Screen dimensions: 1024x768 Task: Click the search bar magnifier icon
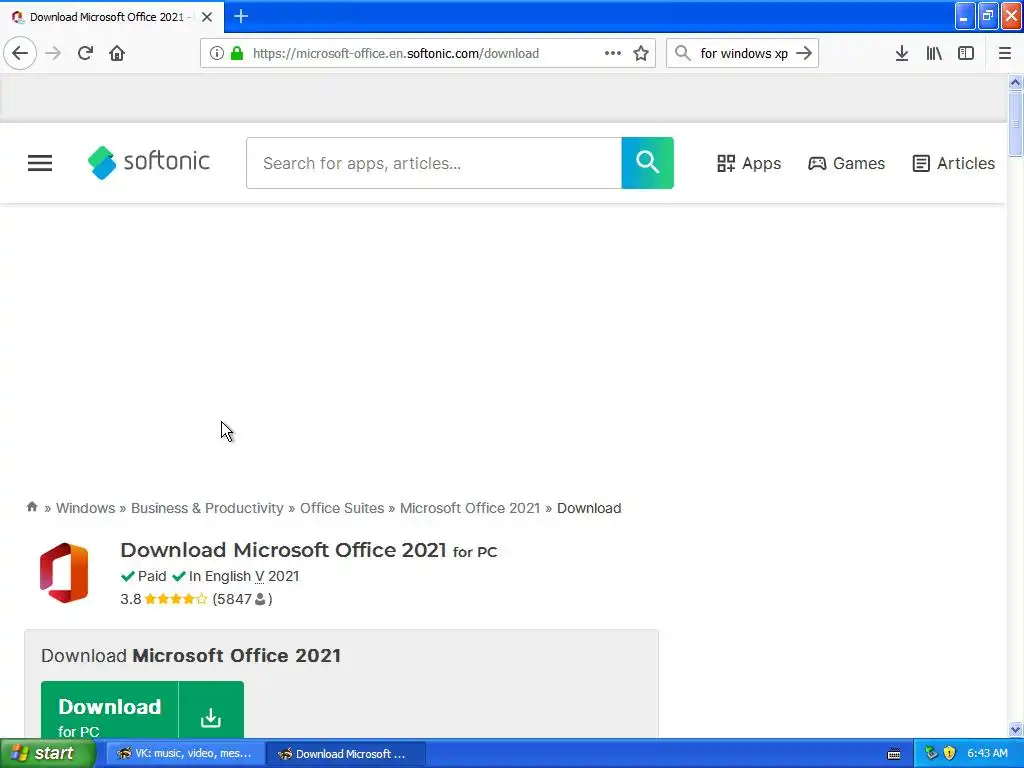682,53
